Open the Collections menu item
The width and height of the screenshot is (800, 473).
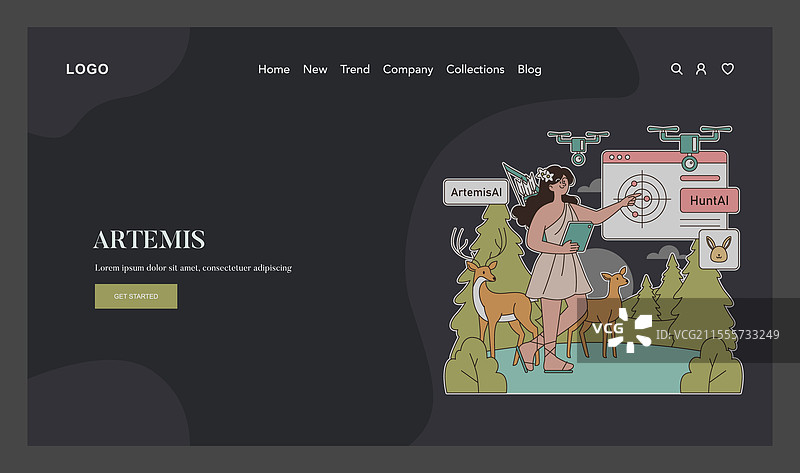click(476, 69)
